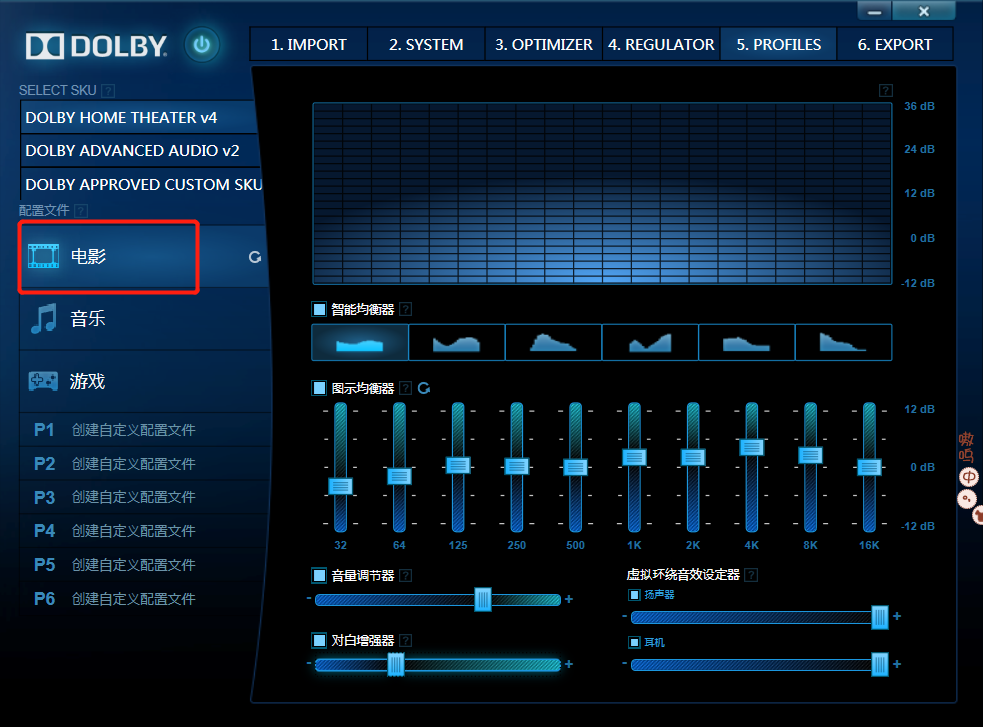Toggle the 扬声器 surround checkbox
This screenshot has width=983, height=727.
[x=634, y=595]
